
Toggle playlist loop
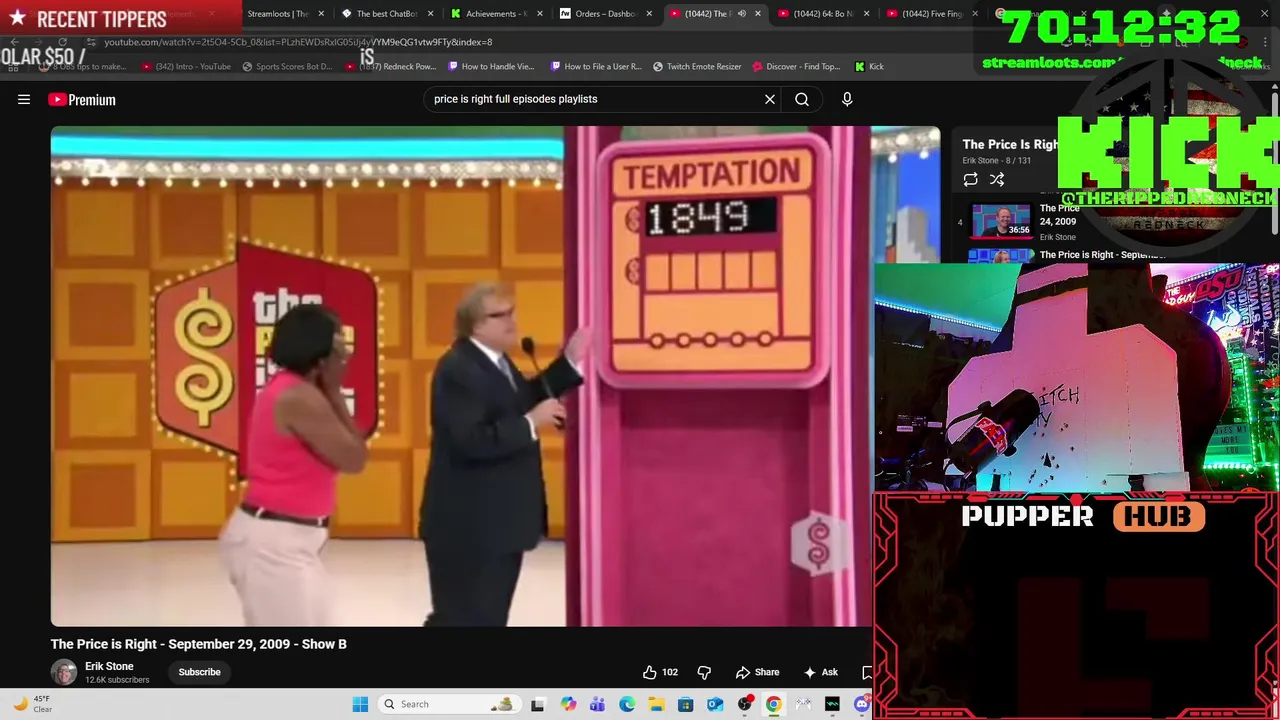coord(970,179)
